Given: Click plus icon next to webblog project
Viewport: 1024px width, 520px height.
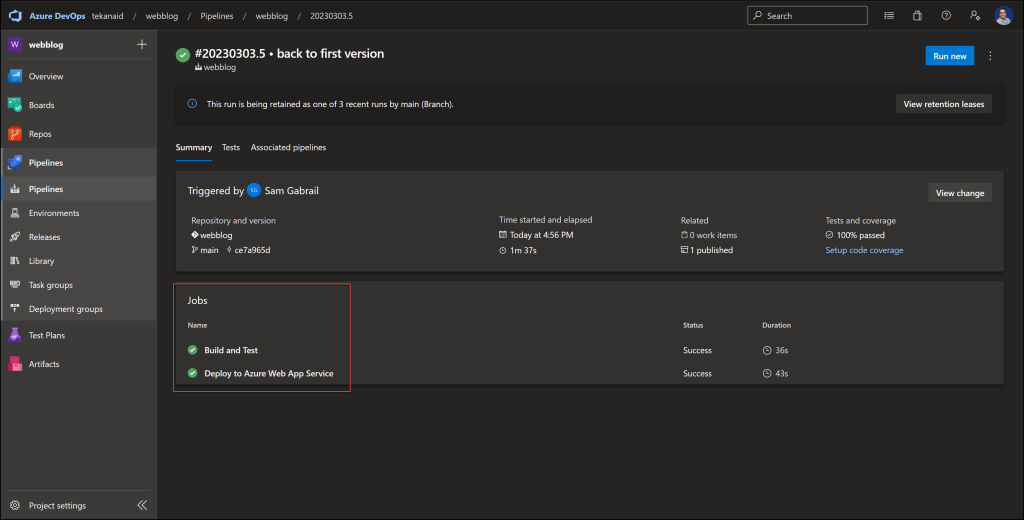Looking at the screenshot, I should pyautogui.click(x=141, y=45).
